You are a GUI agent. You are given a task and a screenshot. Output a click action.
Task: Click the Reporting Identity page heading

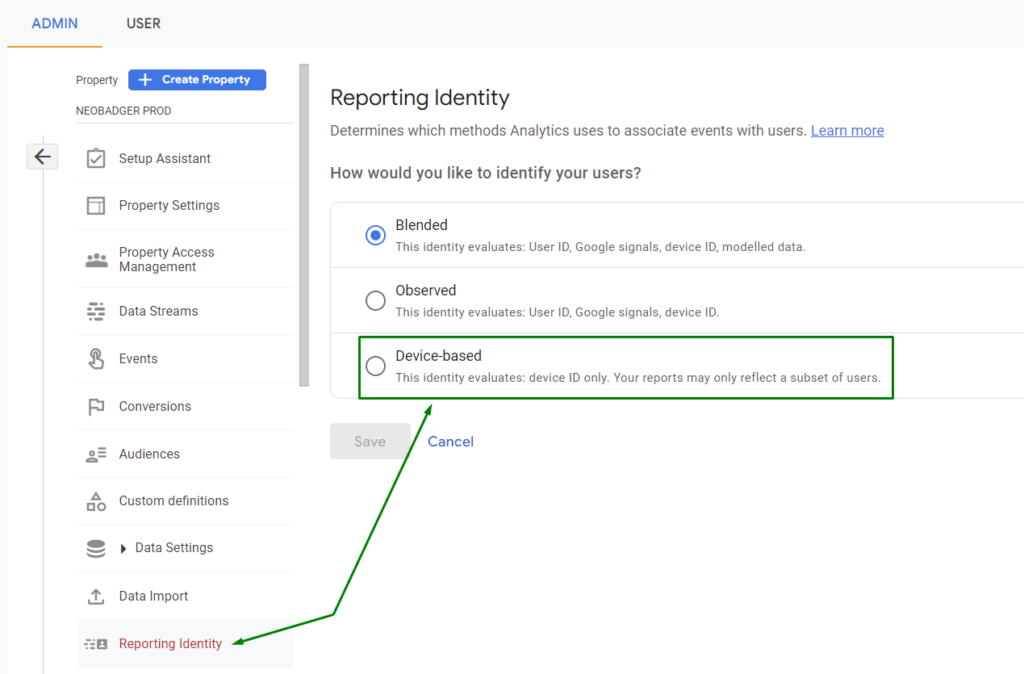tap(419, 98)
